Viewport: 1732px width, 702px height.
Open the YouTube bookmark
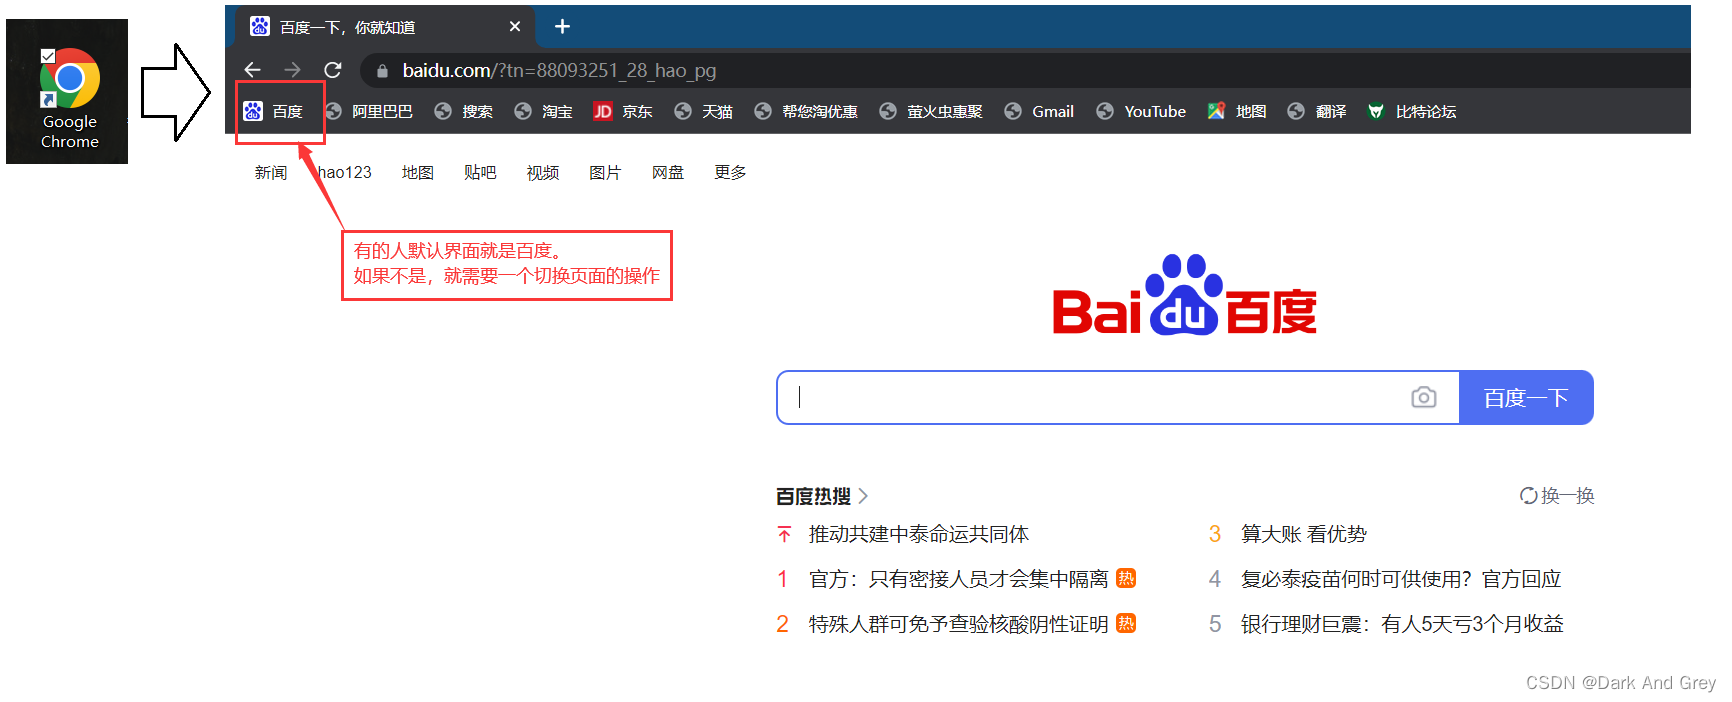click(x=1141, y=111)
